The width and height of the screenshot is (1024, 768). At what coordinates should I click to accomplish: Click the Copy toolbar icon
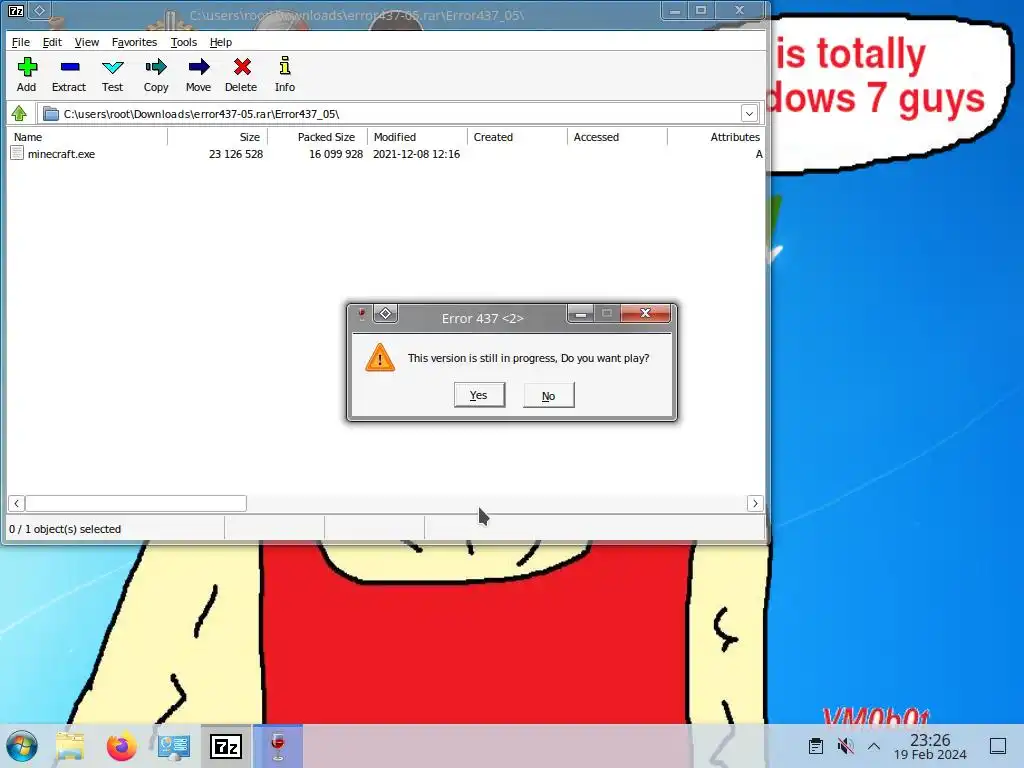coord(156,74)
